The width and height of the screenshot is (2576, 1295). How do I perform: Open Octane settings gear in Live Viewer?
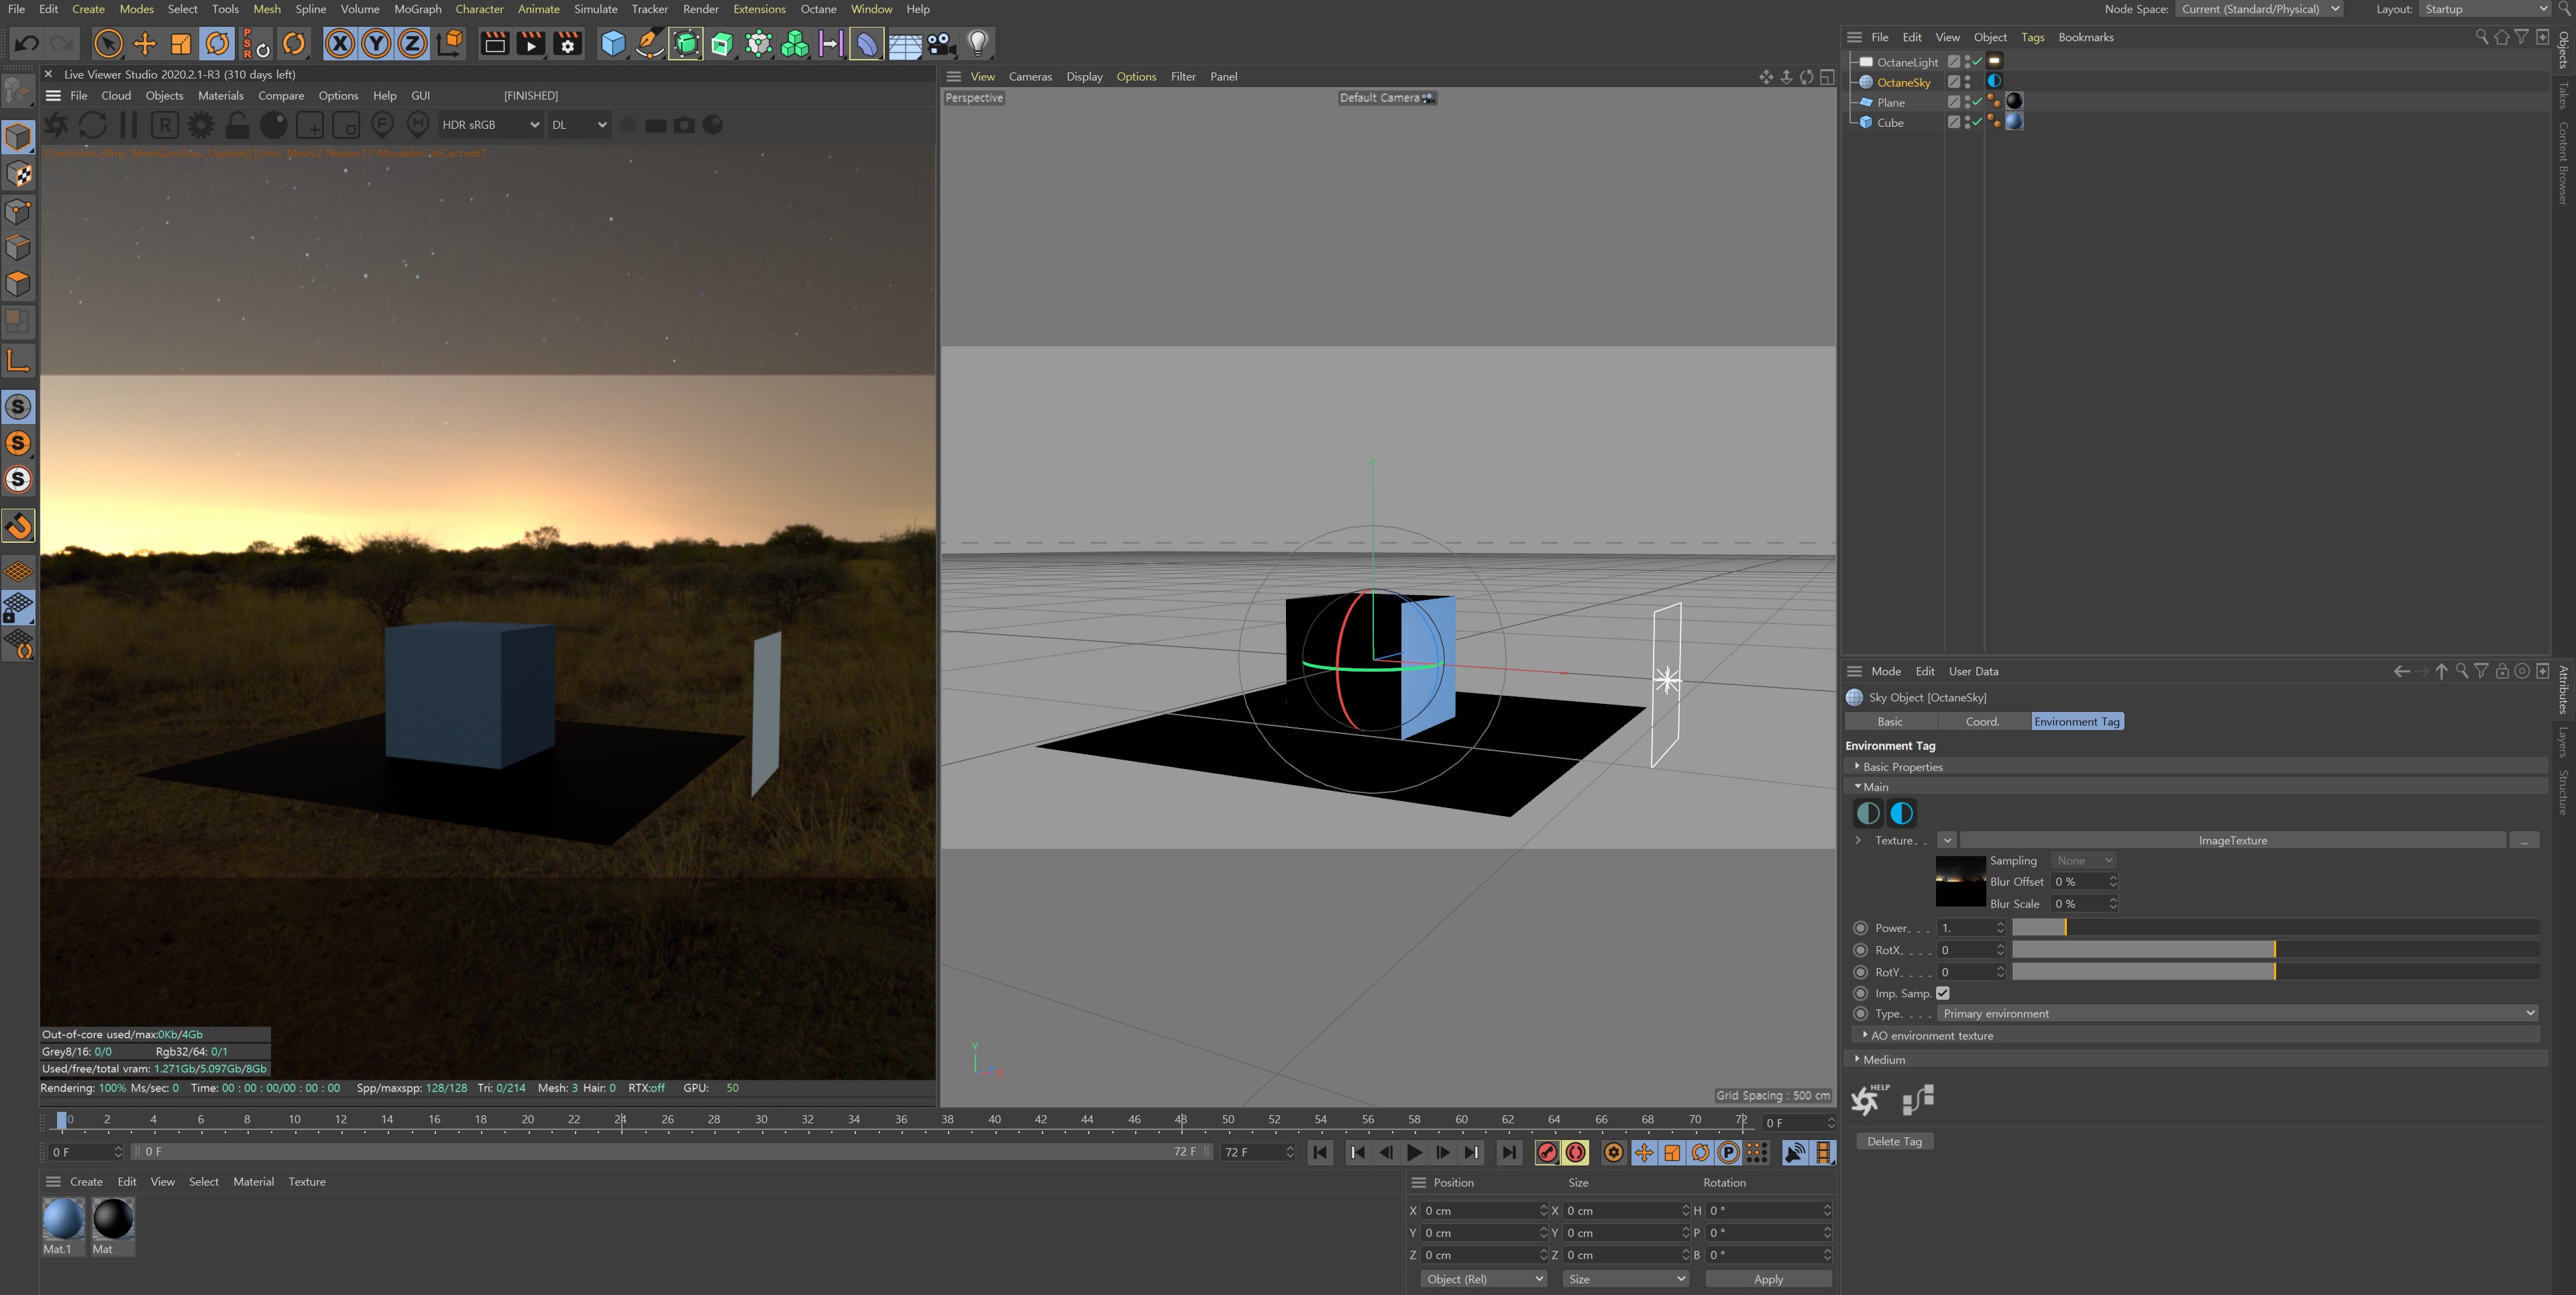[201, 125]
